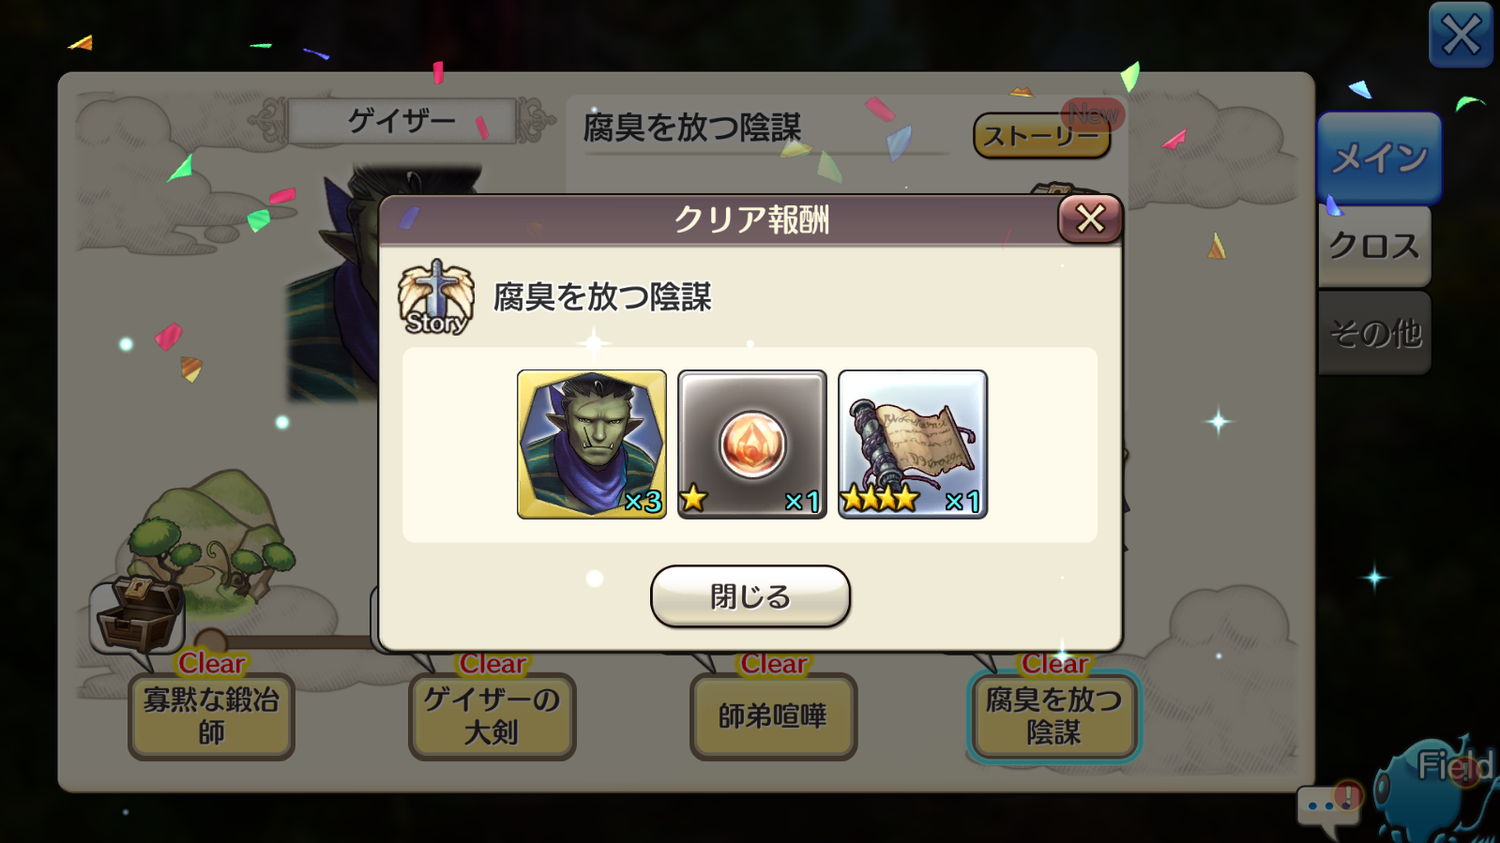Select the orange gem orb reward
This screenshot has width=1500, height=843.
click(752, 444)
